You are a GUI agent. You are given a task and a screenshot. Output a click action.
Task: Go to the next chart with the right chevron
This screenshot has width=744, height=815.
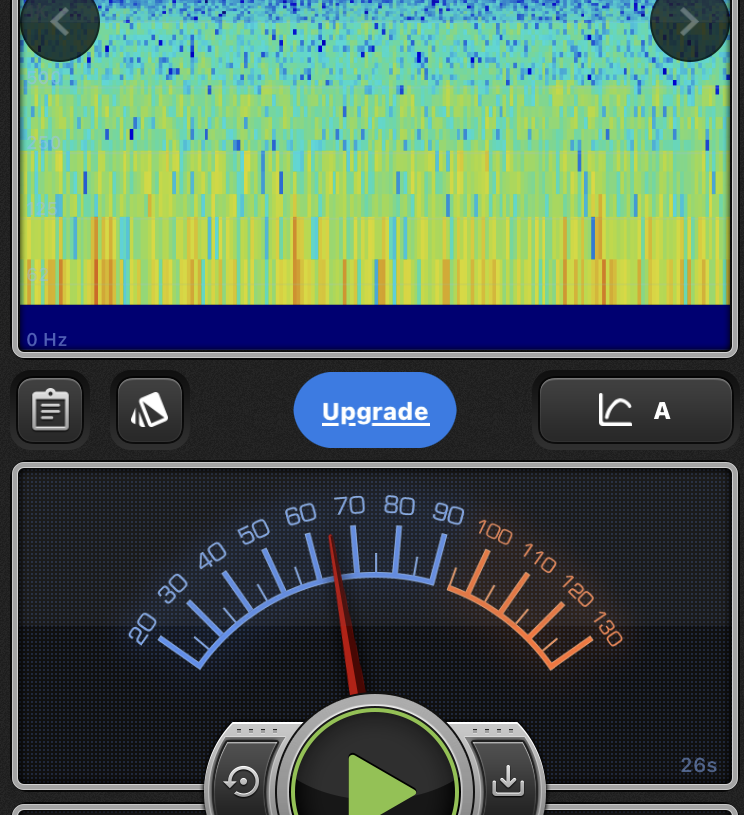click(x=689, y=23)
